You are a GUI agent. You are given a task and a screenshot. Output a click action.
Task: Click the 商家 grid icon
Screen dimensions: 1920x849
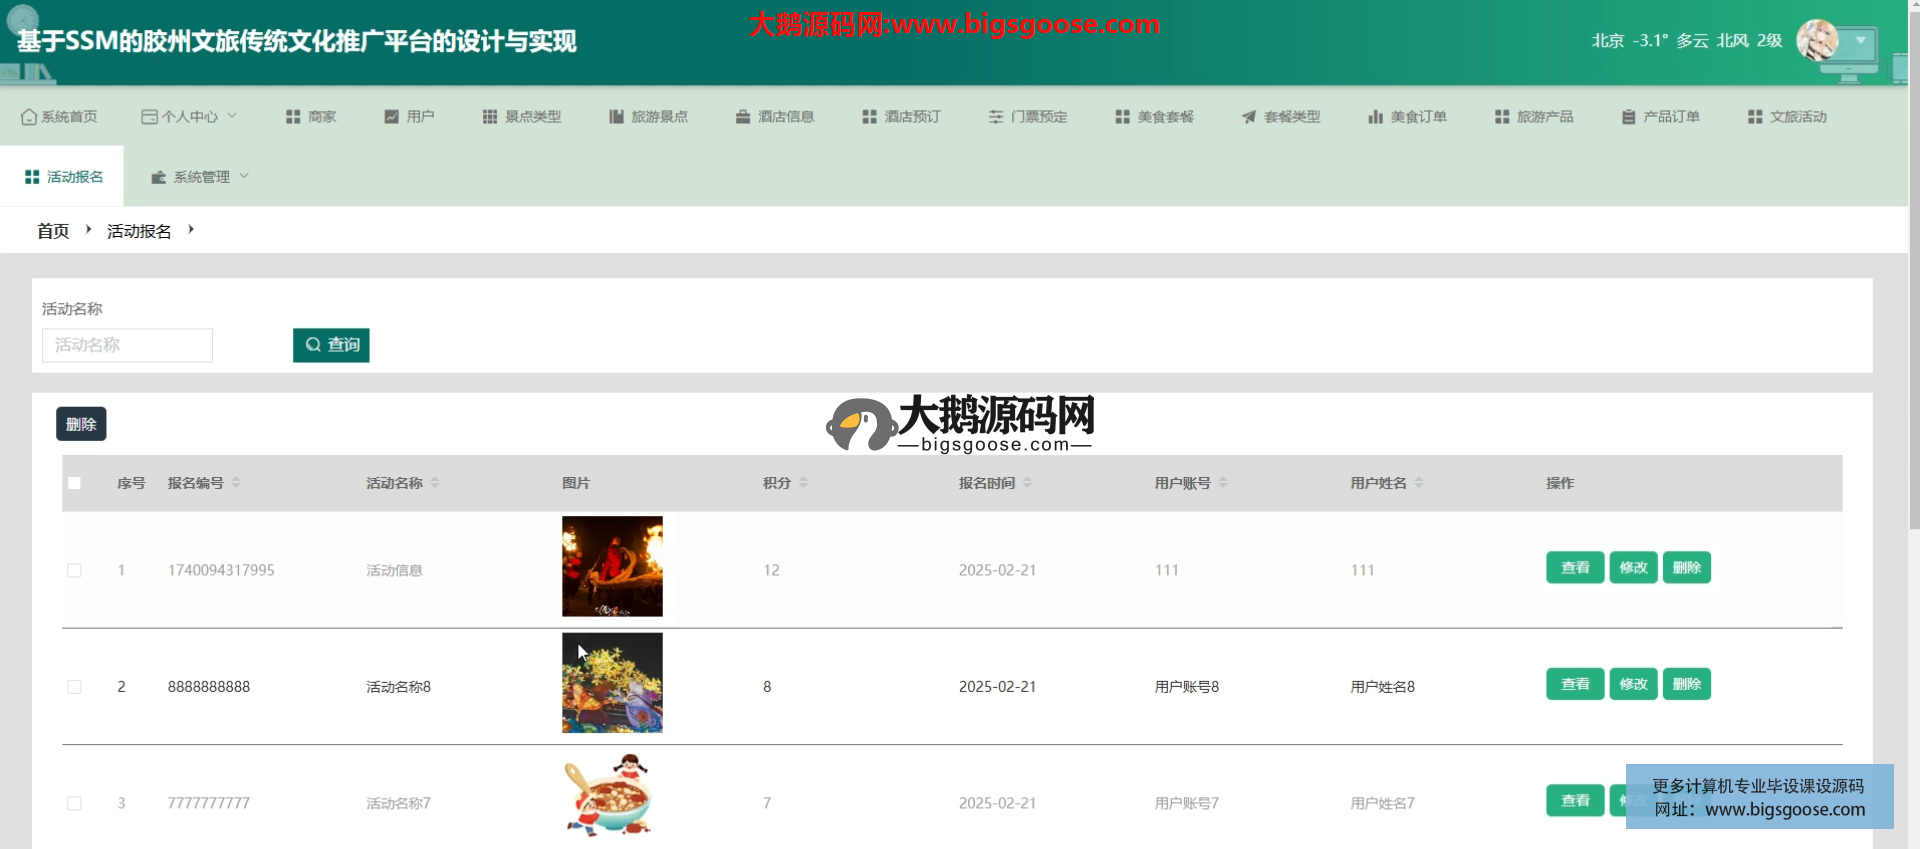293,117
